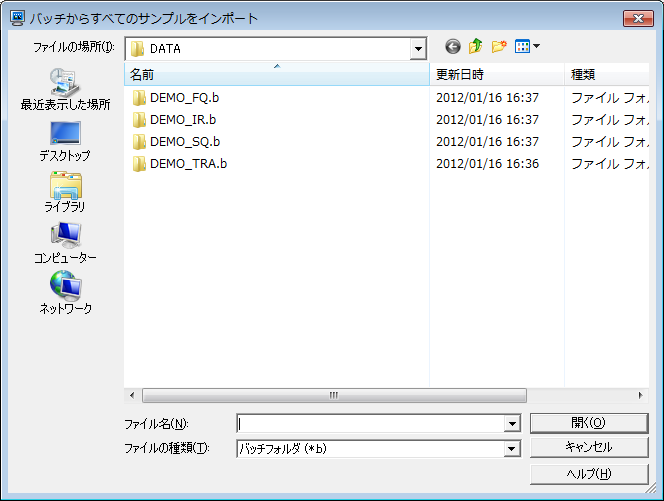Sort by 更新日時 column header
The width and height of the screenshot is (664, 501).
tap(497, 75)
